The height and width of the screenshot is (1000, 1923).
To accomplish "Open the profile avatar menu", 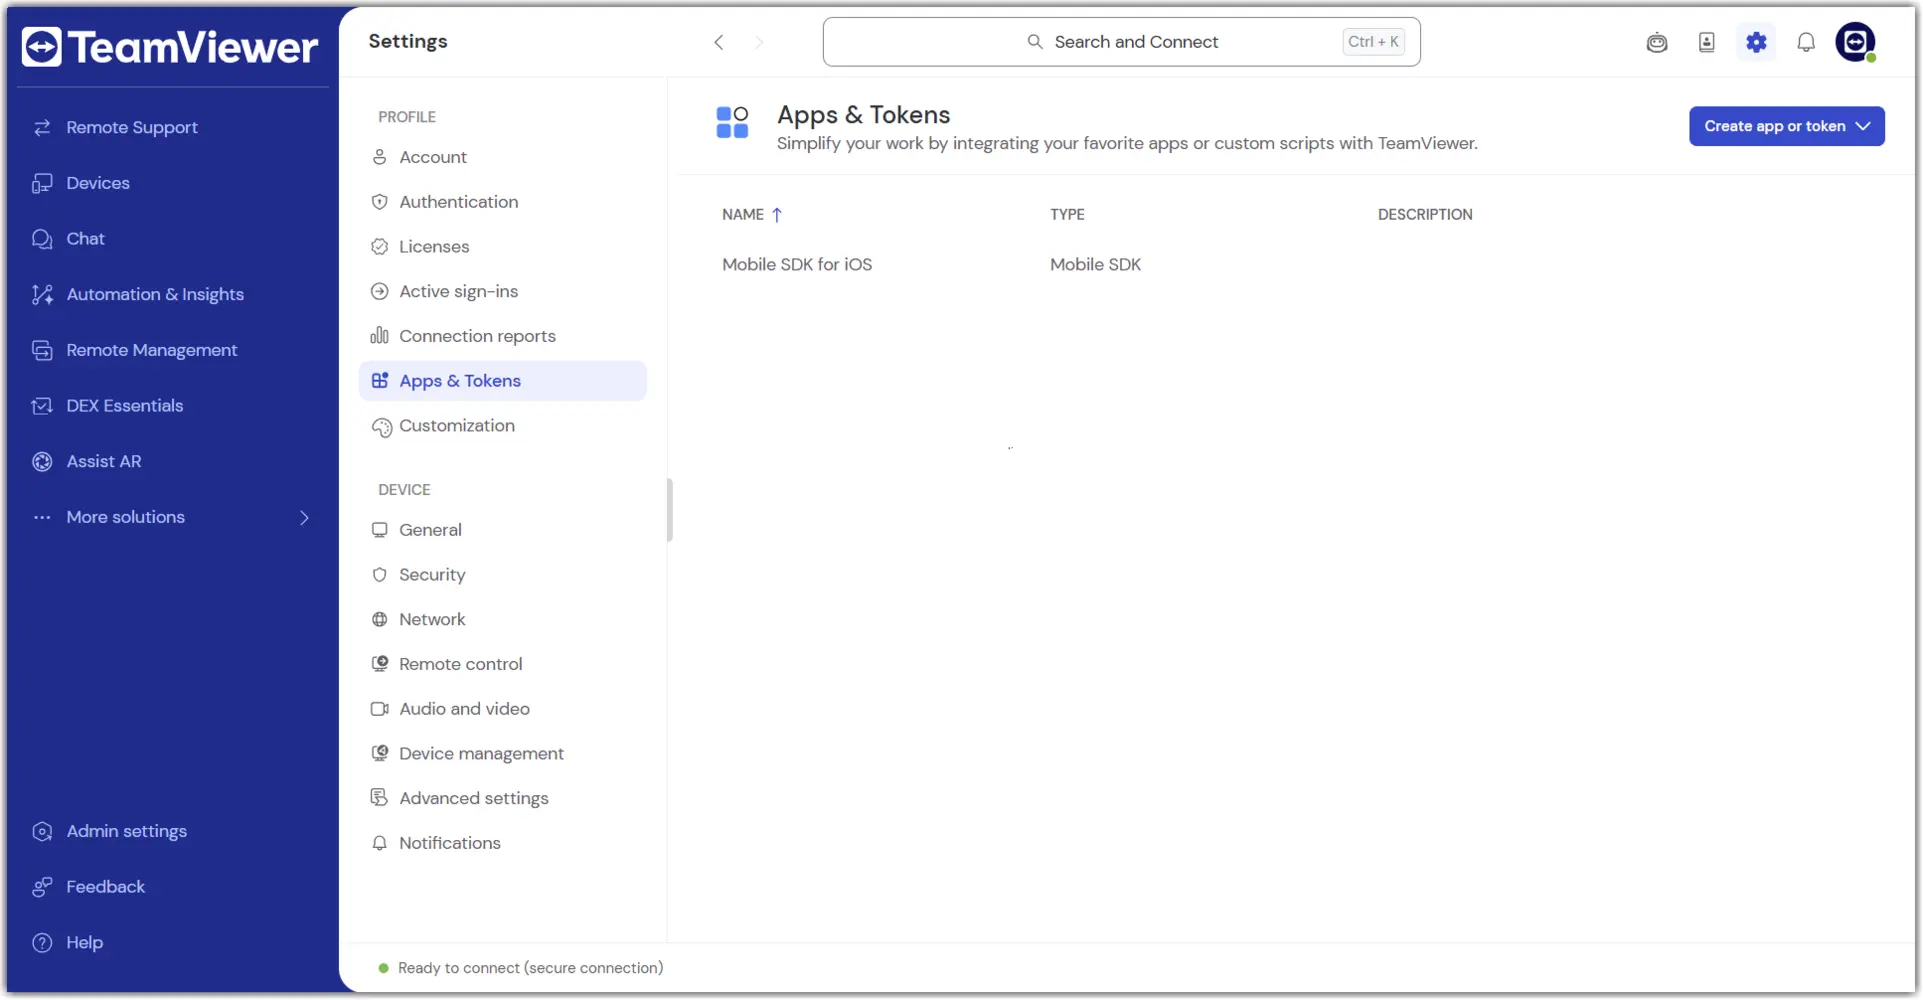I will 1856,42.
